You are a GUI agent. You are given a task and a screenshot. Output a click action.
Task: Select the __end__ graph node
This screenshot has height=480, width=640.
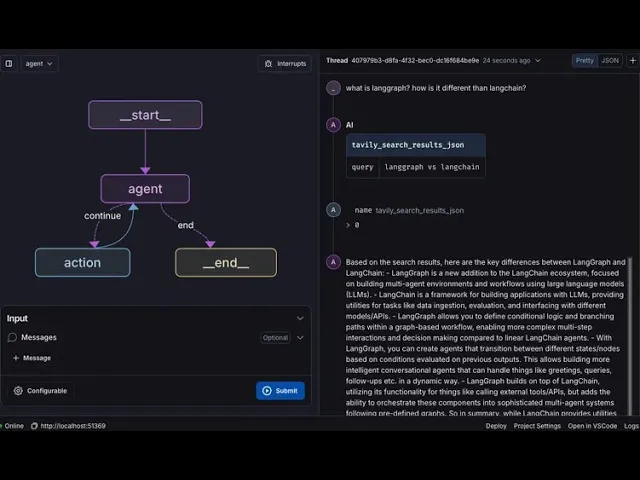226,262
